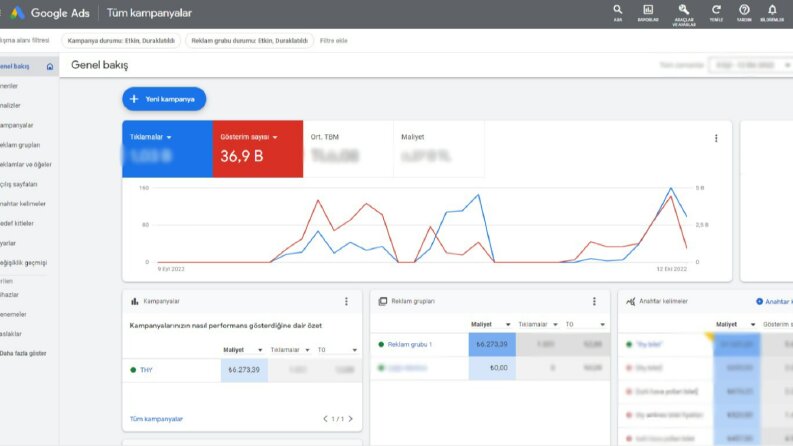Click green status dot next to THY
This screenshot has height=446, width=793.
[x=133, y=370]
